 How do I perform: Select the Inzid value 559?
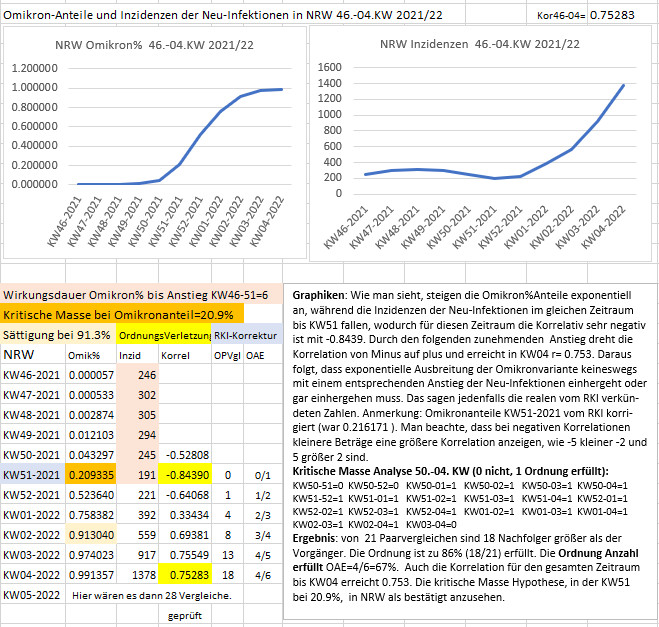tap(137, 535)
